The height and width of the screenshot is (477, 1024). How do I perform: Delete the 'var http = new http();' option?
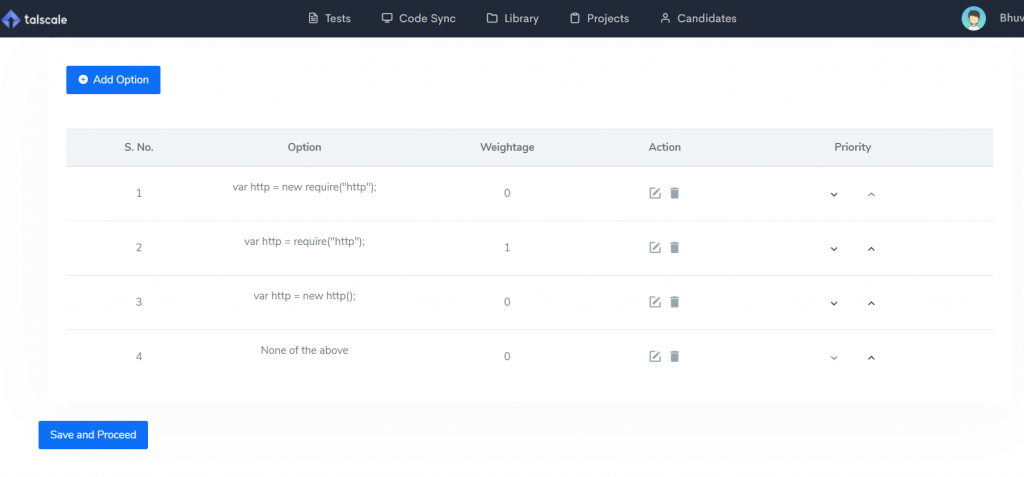pyautogui.click(x=675, y=301)
